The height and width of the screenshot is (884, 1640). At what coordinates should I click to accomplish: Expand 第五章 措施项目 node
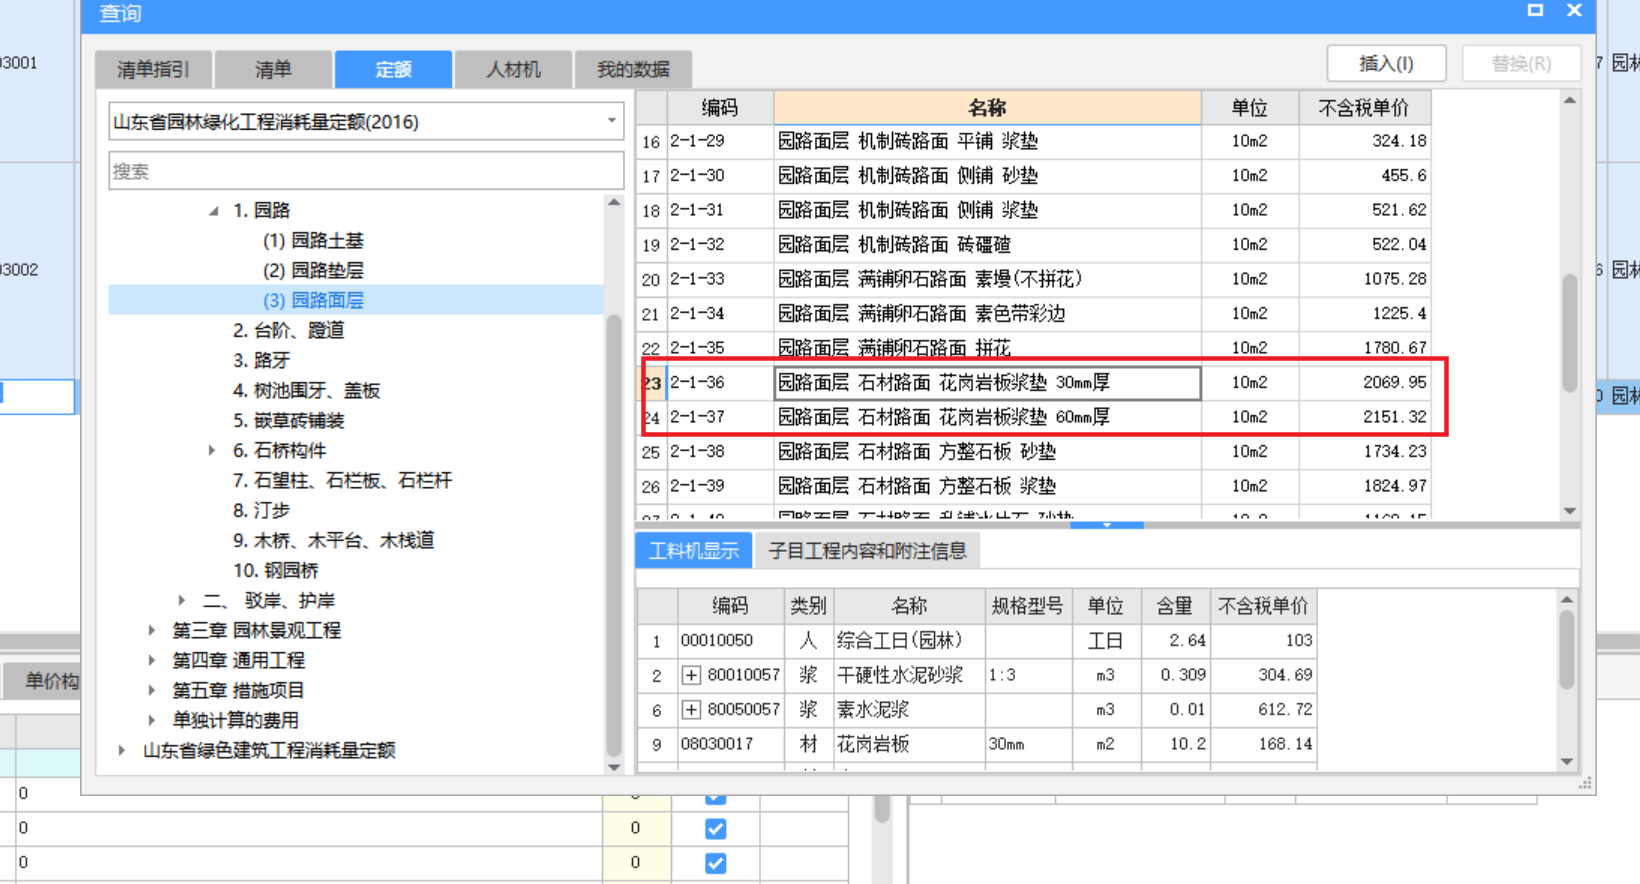[152, 691]
